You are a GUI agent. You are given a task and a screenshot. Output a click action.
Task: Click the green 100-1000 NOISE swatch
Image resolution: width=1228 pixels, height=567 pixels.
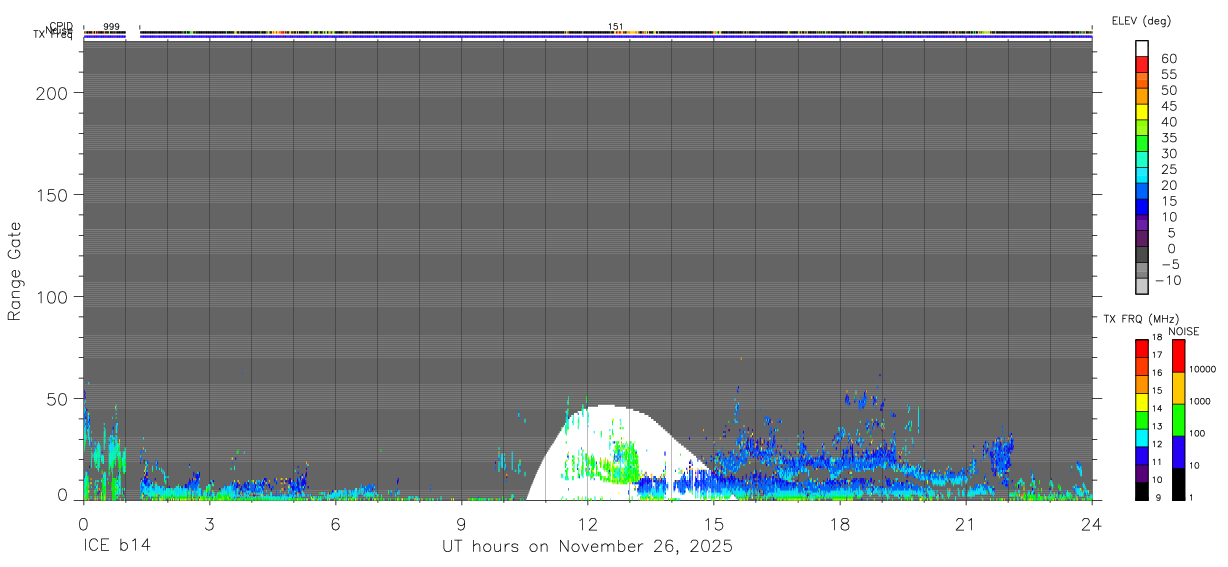[1178, 420]
